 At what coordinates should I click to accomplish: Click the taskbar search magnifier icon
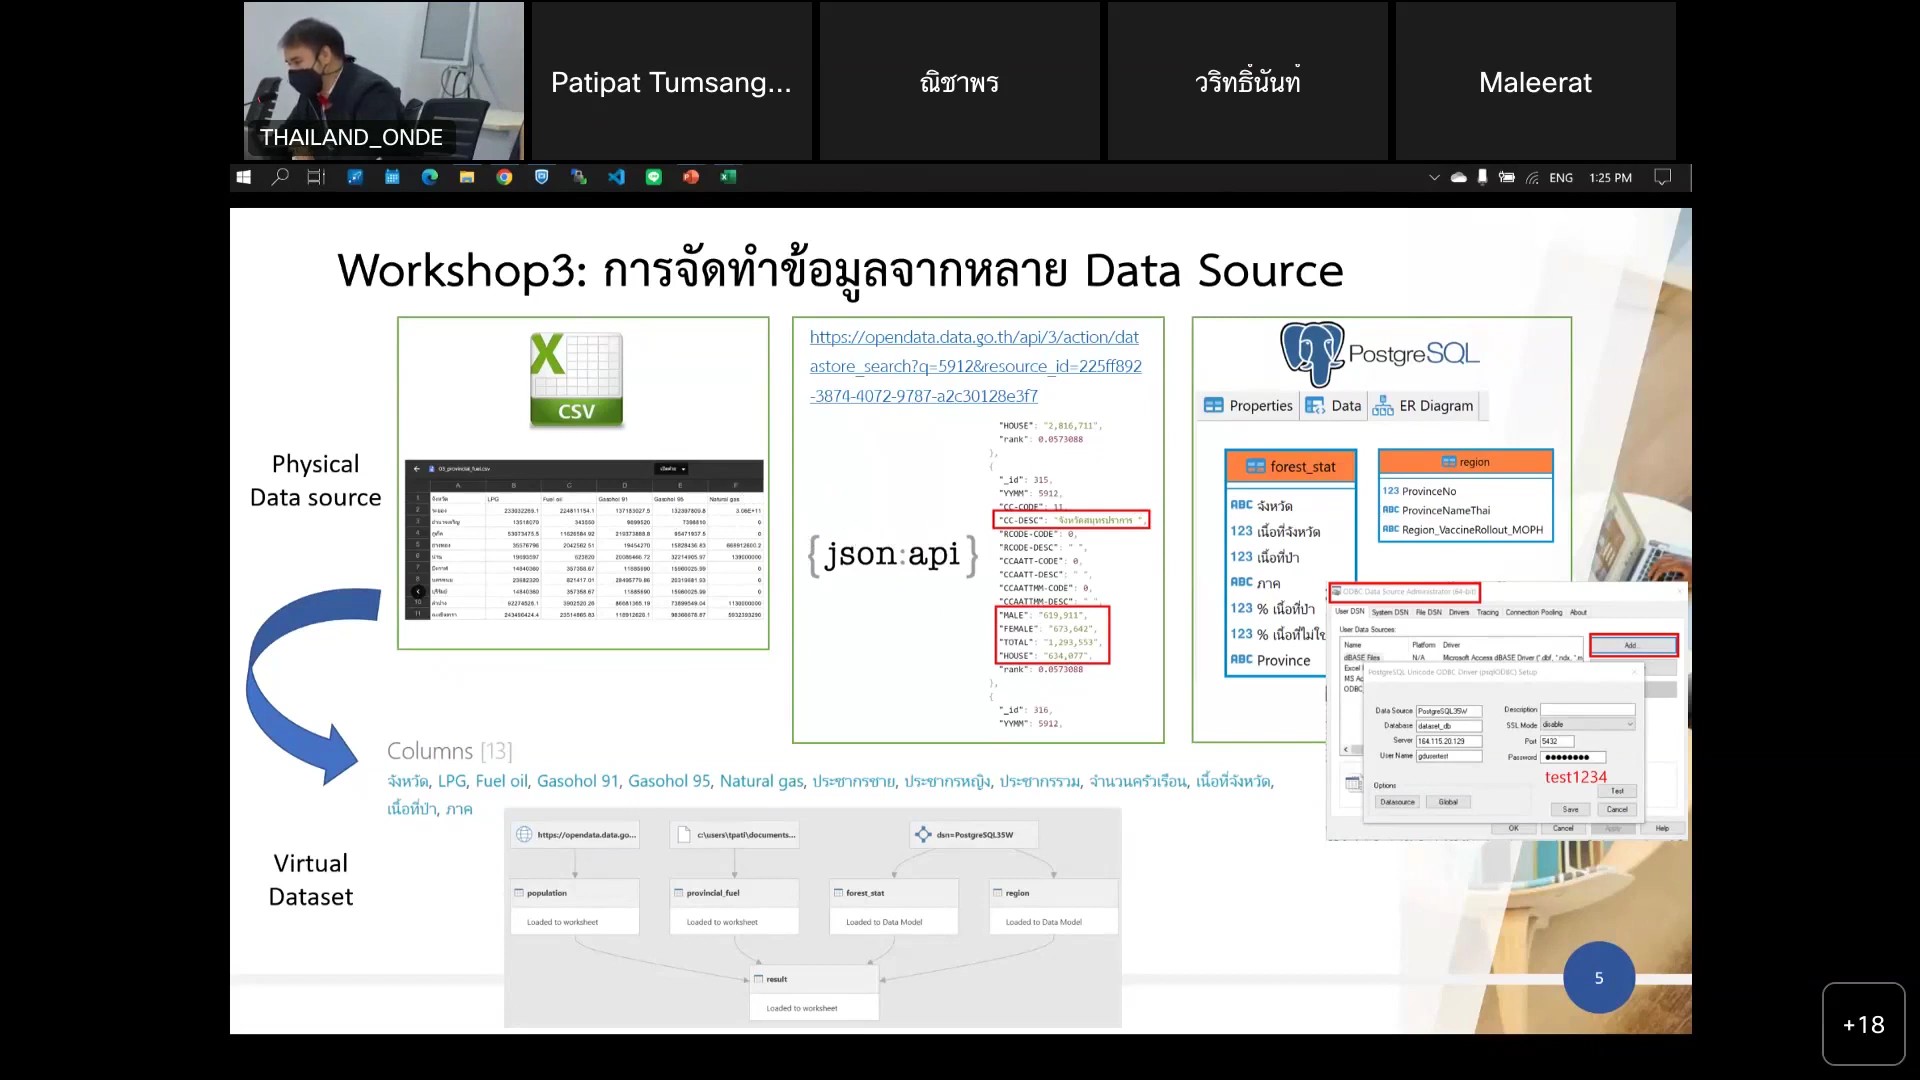(x=280, y=177)
